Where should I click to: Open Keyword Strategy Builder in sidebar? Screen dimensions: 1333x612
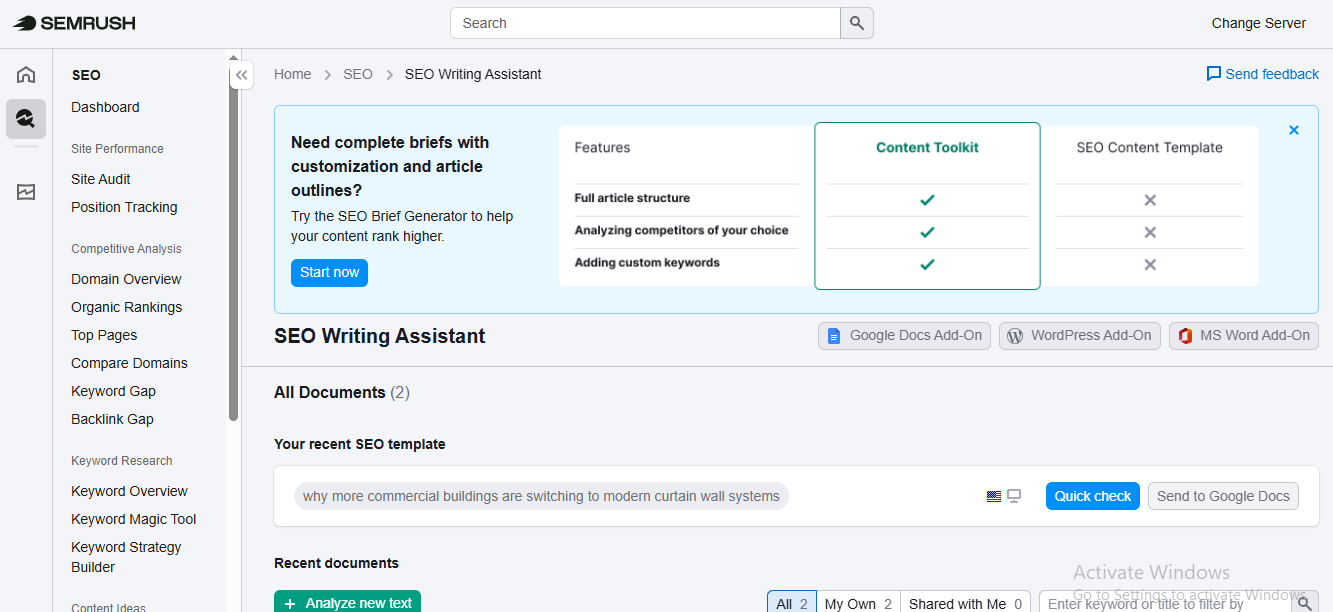click(x=126, y=557)
